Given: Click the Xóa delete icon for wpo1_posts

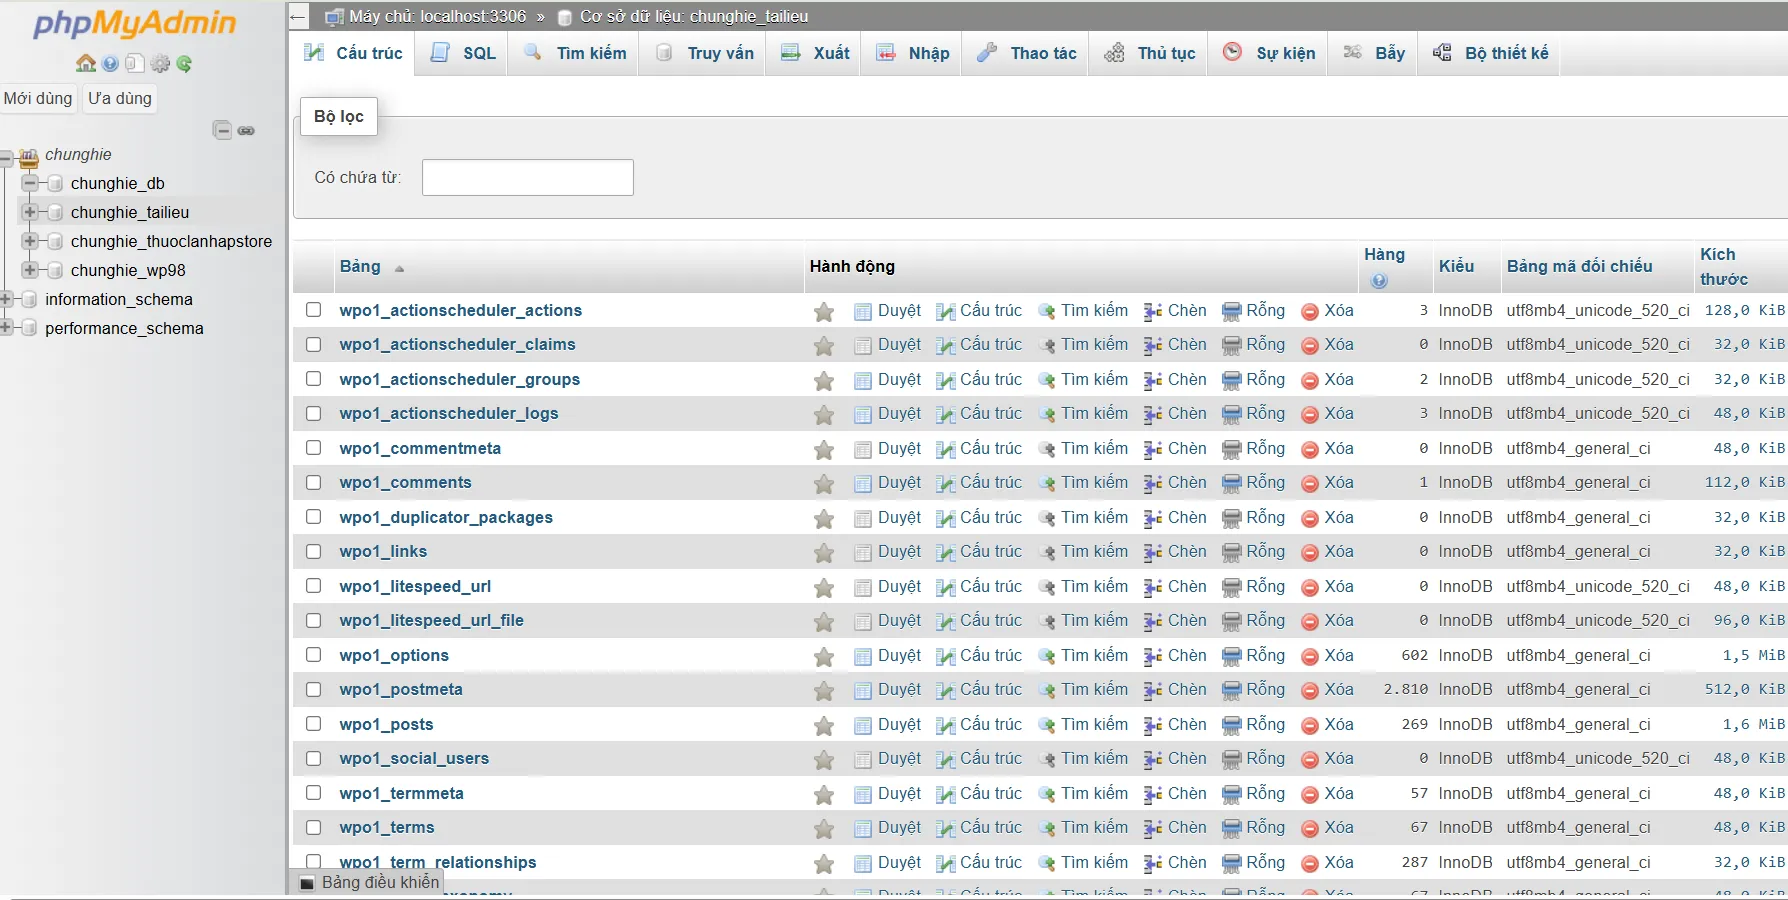Looking at the screenshot, I should tap(1310, 726).
